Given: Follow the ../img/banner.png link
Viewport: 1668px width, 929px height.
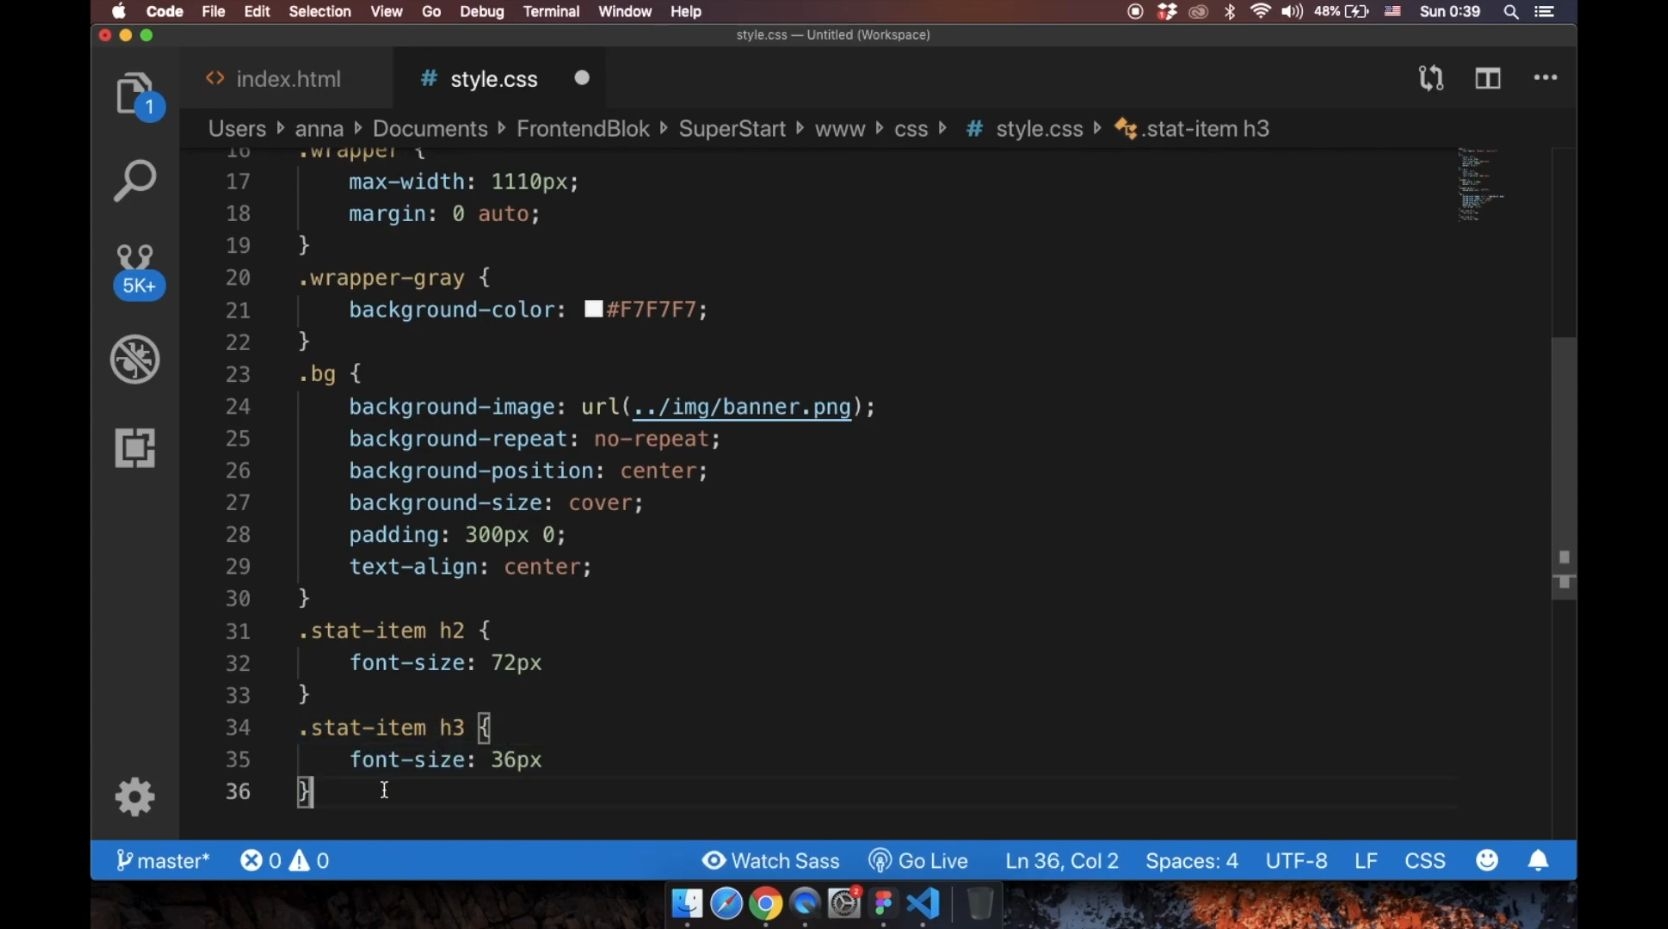Looking at the screenshot, I should [742, 407].
